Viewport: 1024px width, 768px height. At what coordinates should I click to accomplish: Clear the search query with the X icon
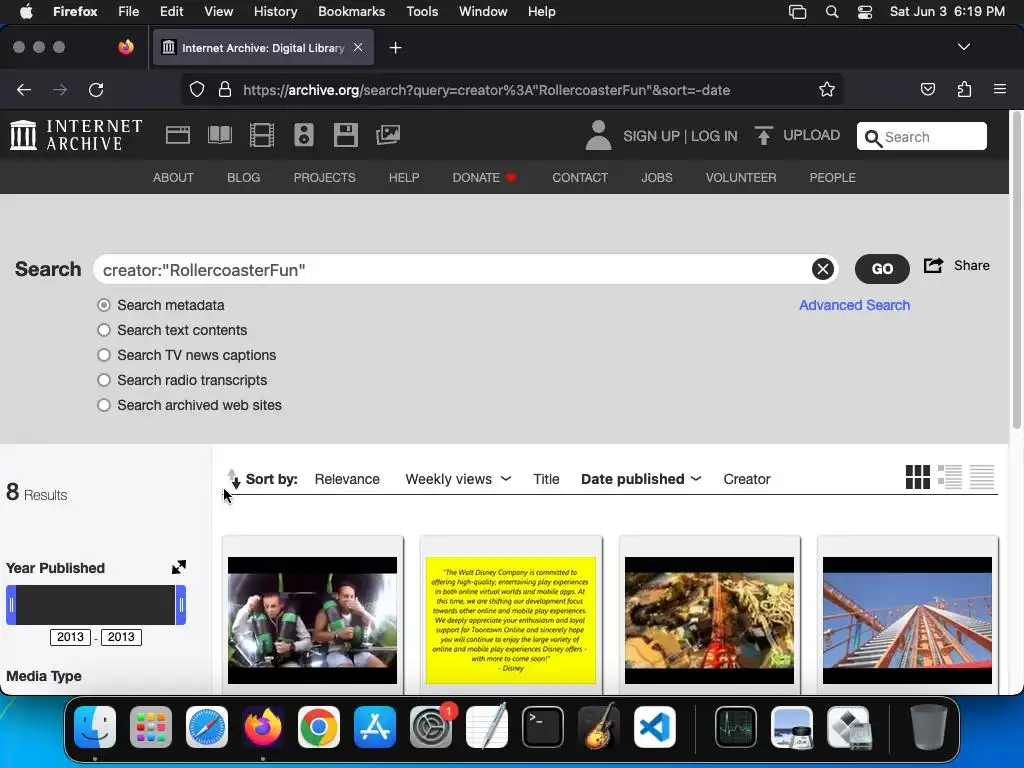[823, 269]
